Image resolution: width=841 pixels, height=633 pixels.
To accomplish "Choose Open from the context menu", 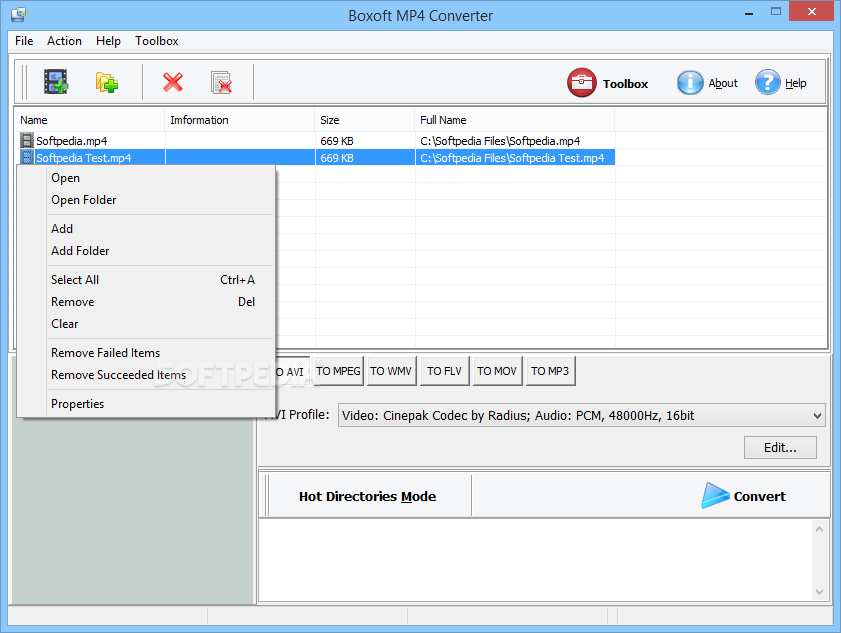I will (x=146, y=178).
